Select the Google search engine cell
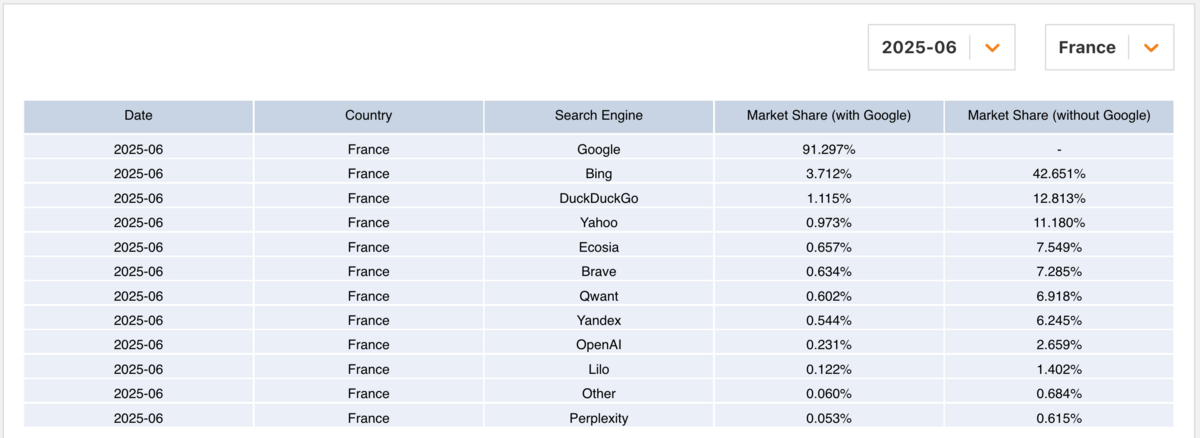The height and width of the screenshot is (438, 1200). click(599, 149)
